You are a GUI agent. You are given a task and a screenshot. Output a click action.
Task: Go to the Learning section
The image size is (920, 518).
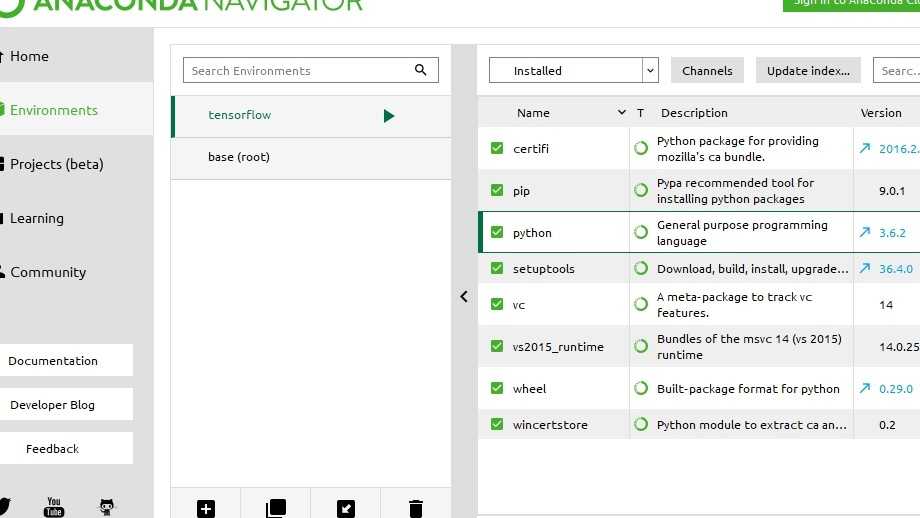tap(37, 218)
